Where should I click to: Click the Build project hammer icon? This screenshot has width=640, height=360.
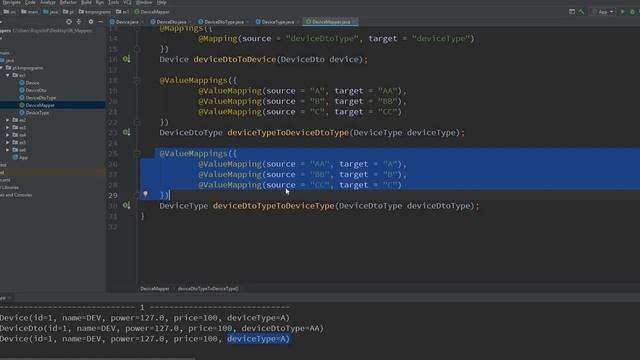pyautogui.click(x=581, y=12)
